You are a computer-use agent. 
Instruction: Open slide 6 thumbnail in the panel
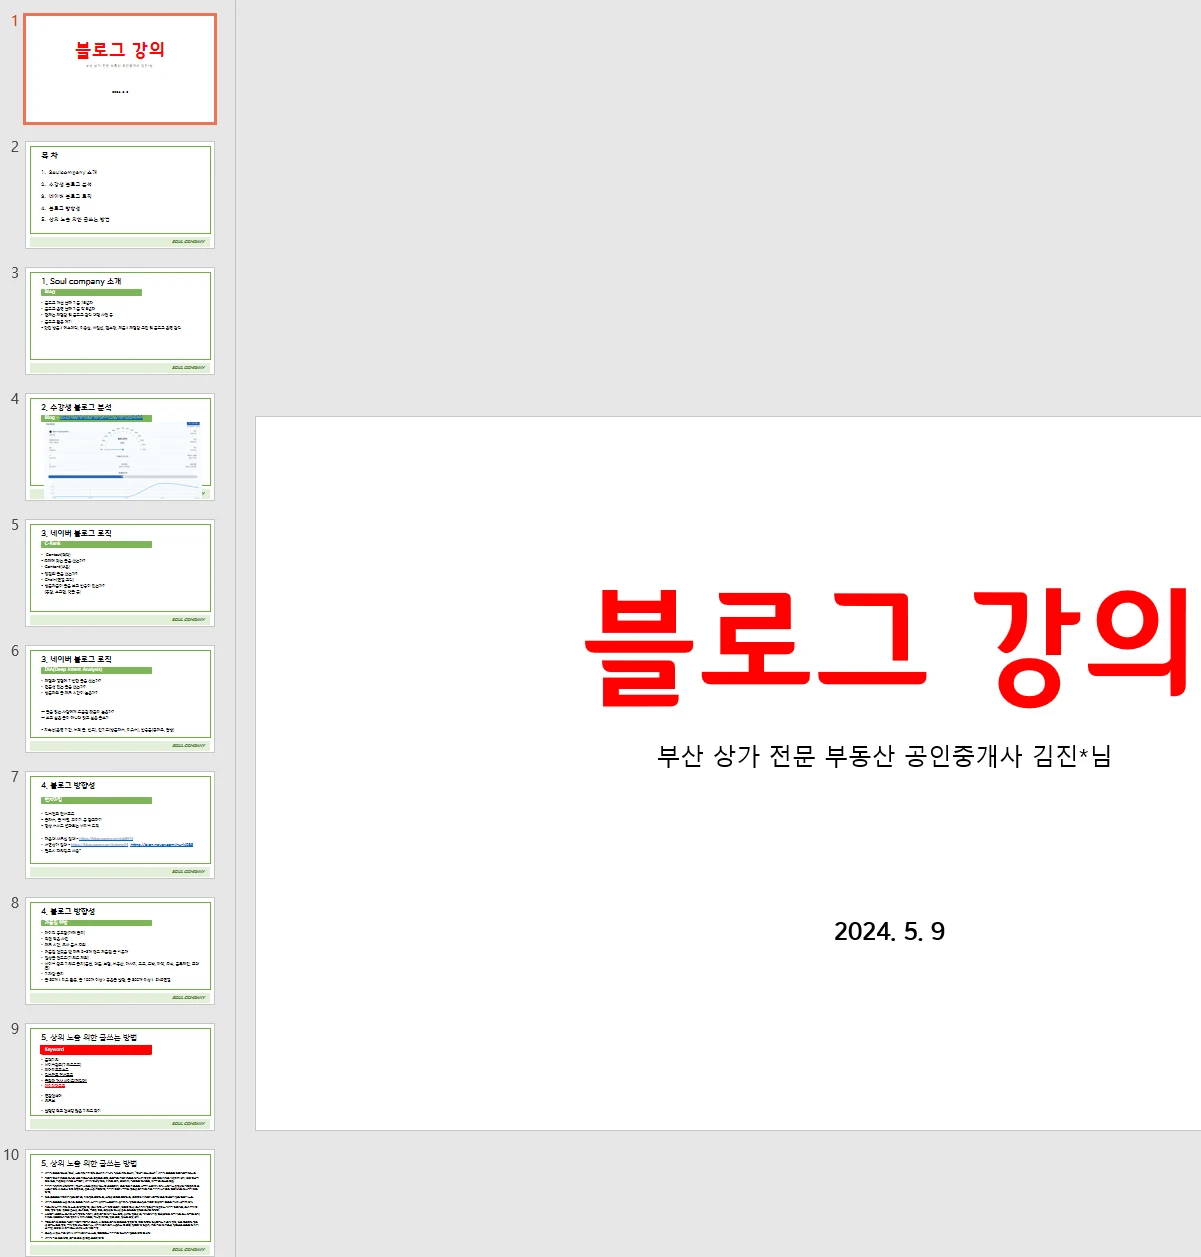click(x=120, y=697)
